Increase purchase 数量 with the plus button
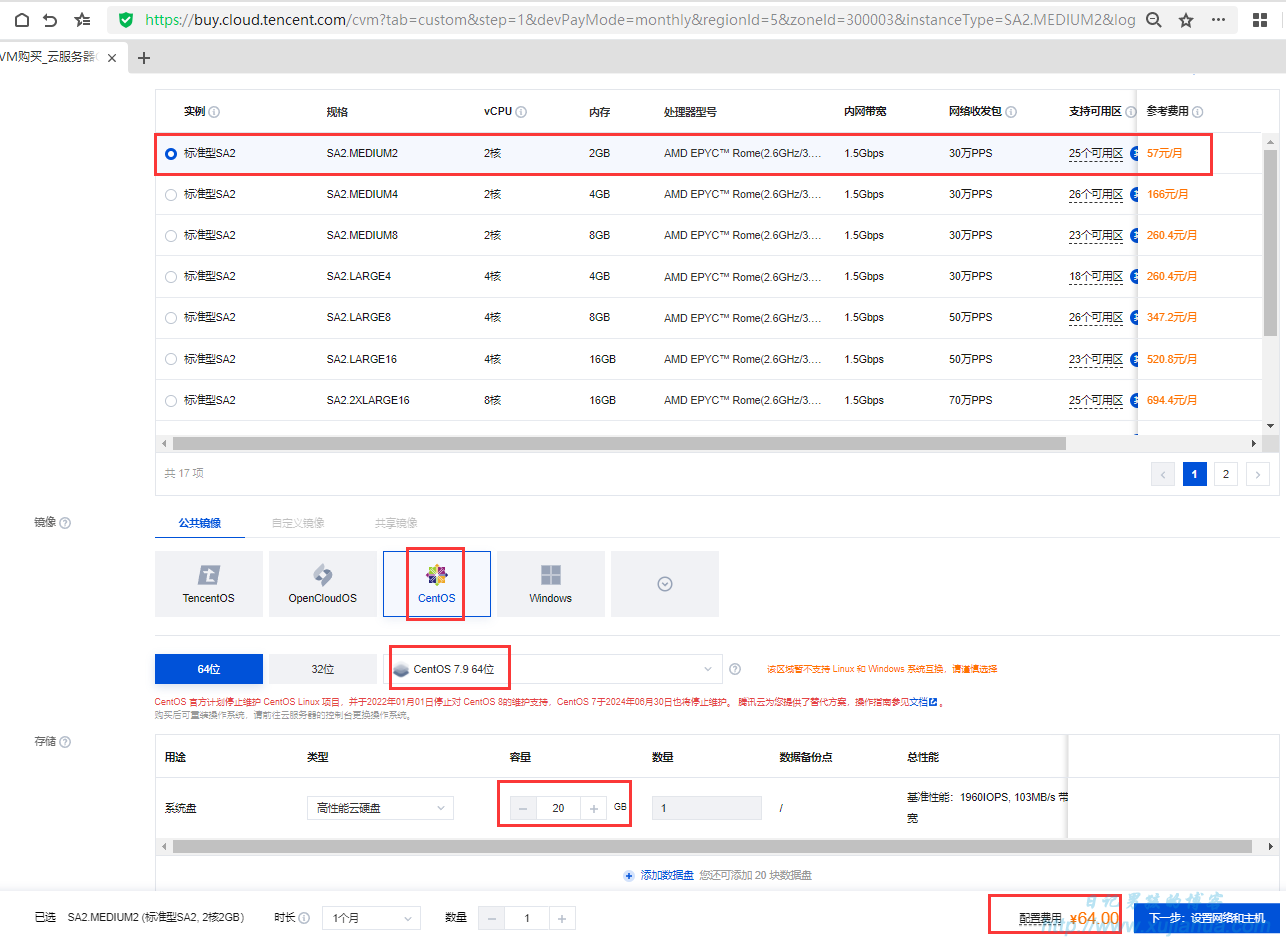Image resolution: width=1286 pixels, height=939 pixels. (562, 918)
